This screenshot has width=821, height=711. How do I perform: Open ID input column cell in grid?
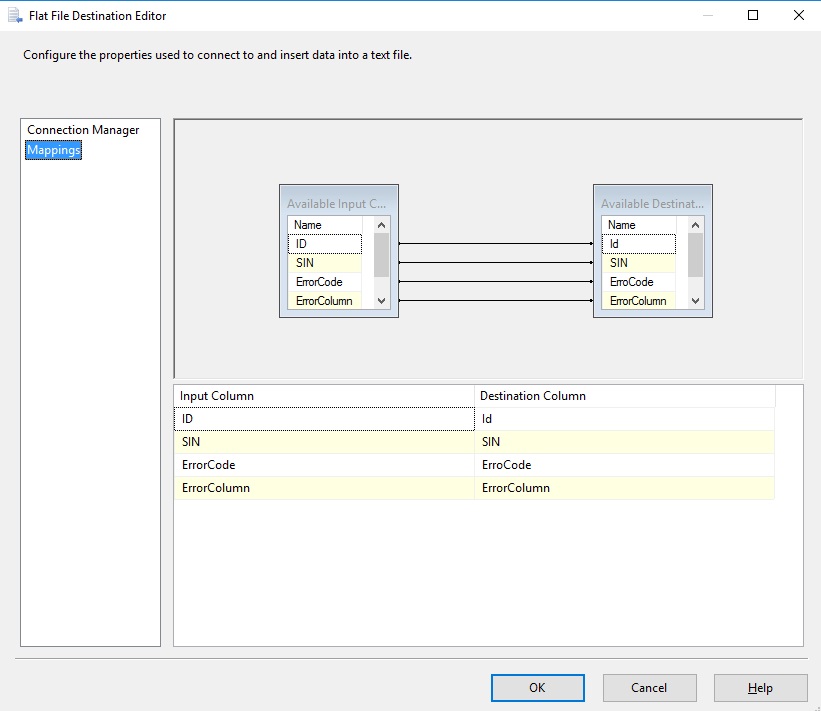(324, 419)
